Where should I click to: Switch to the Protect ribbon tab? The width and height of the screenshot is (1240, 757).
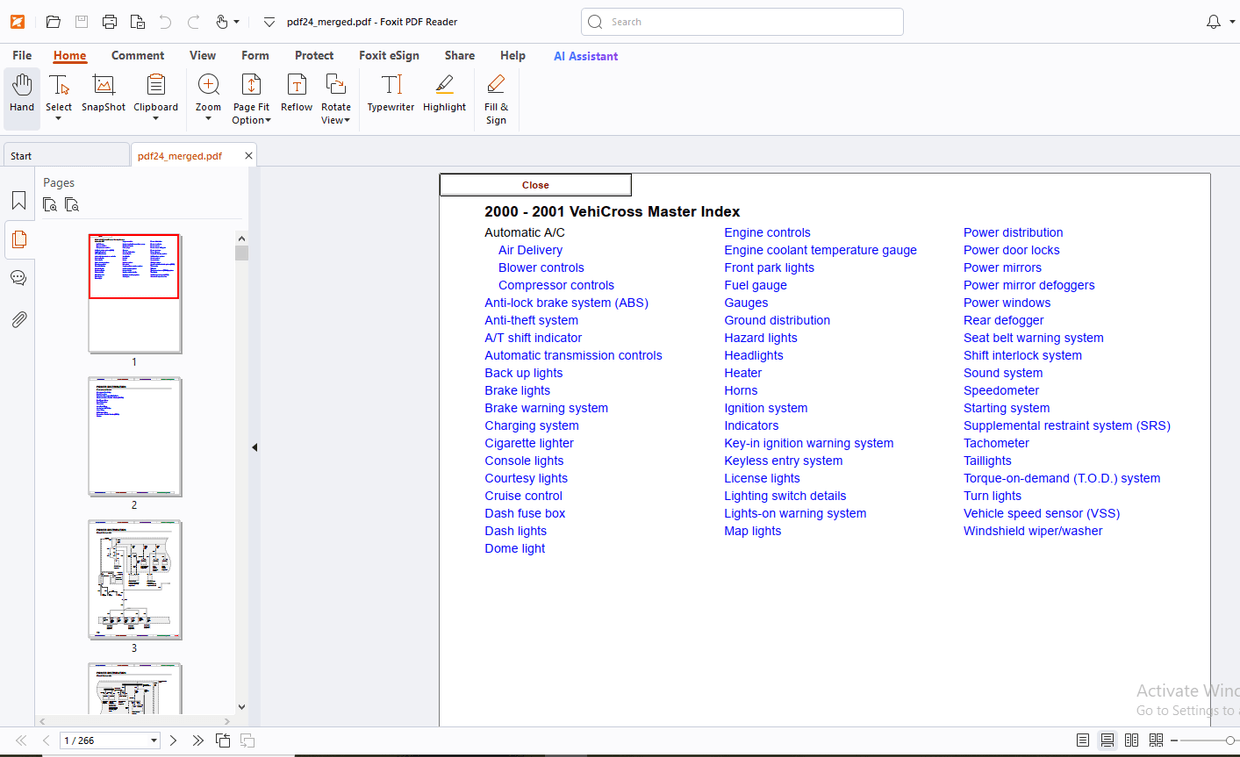pyautogui.click(x=314, y=56)
